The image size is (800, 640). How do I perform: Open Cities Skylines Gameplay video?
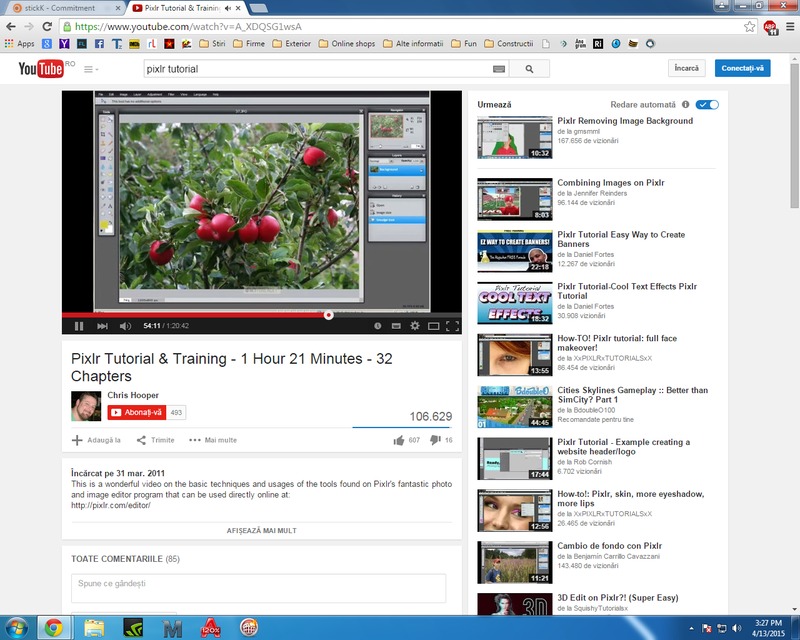pyautogui.click(x=633, y=395)
